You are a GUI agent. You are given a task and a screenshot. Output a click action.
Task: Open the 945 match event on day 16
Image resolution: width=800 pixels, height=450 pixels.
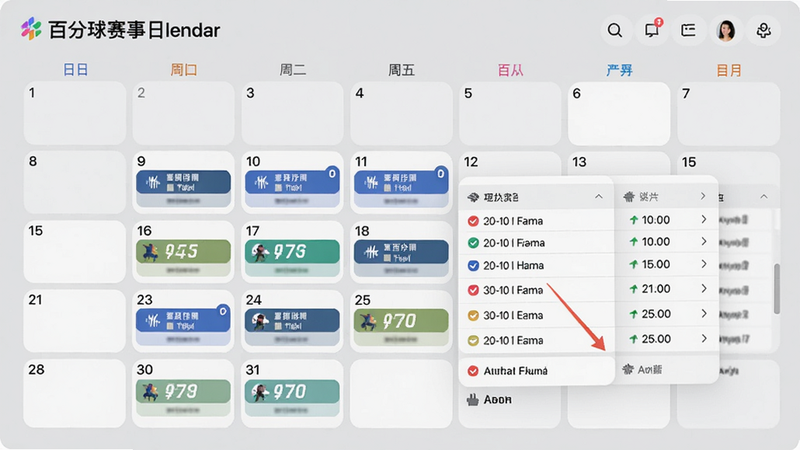pos(183,252)
